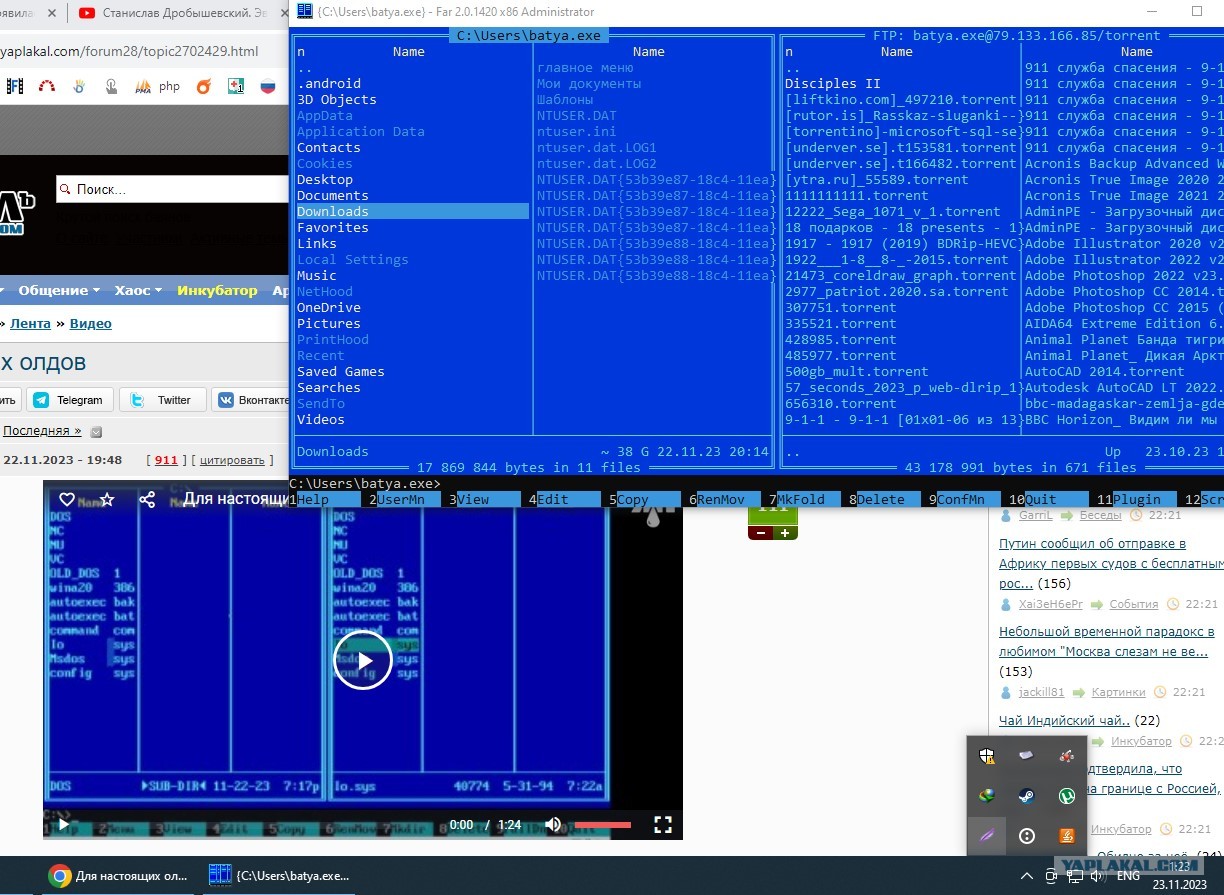The width and height of the screenshot is (1224, 895).
Task: Click the USB safely-remove tray icon
Action: tap(1027, 756)
